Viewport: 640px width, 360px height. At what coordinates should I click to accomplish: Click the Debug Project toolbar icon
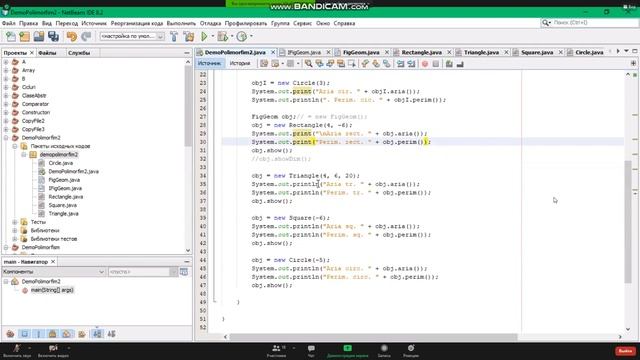[222, 37]
